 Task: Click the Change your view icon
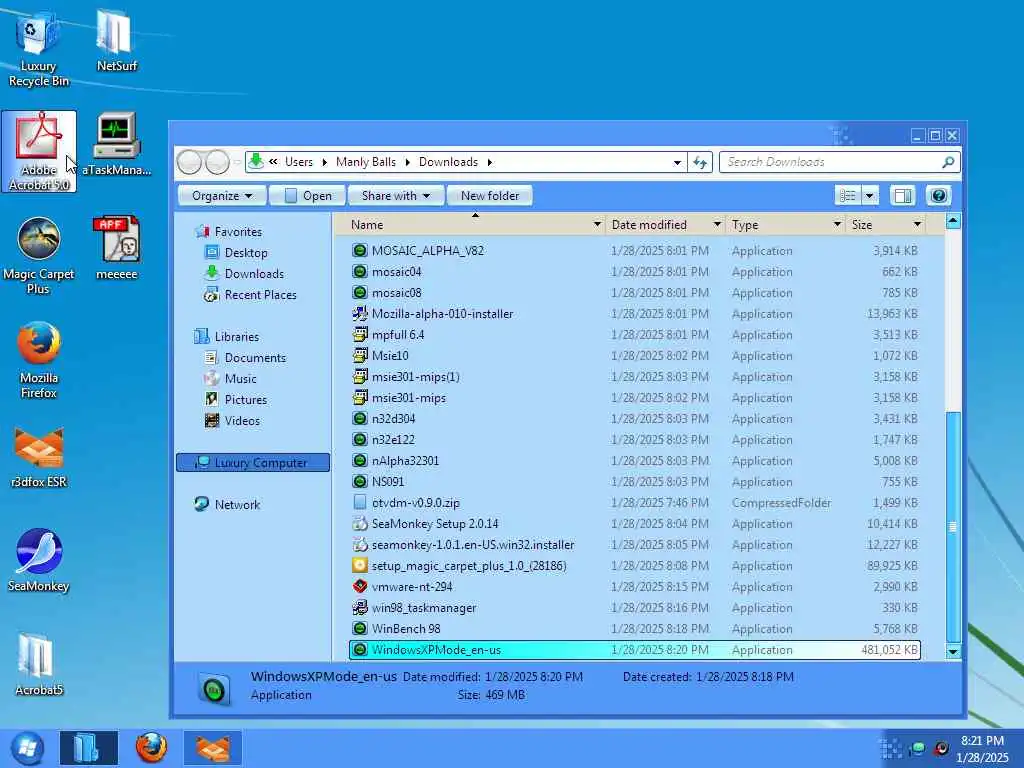pyautogui.click(x=848, y=195)
